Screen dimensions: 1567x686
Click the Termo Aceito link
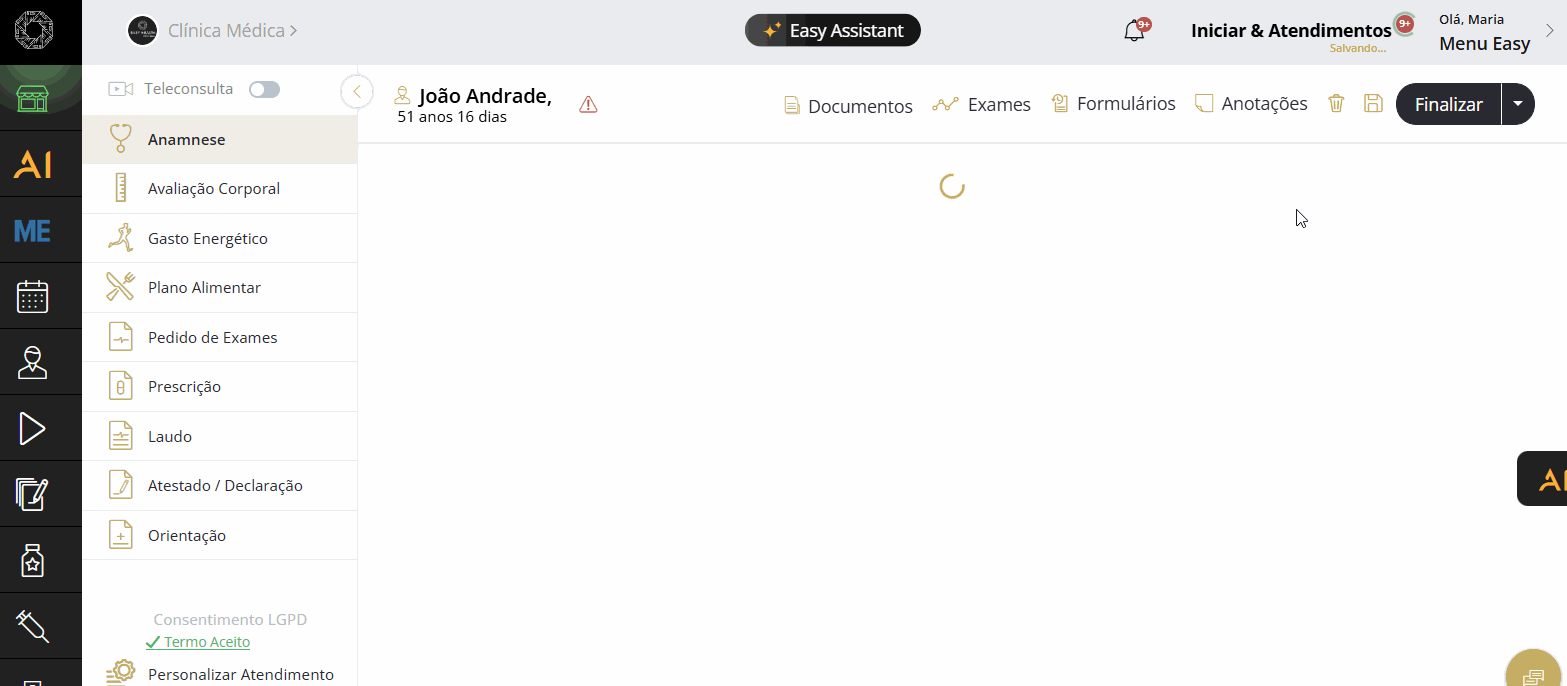206,642
